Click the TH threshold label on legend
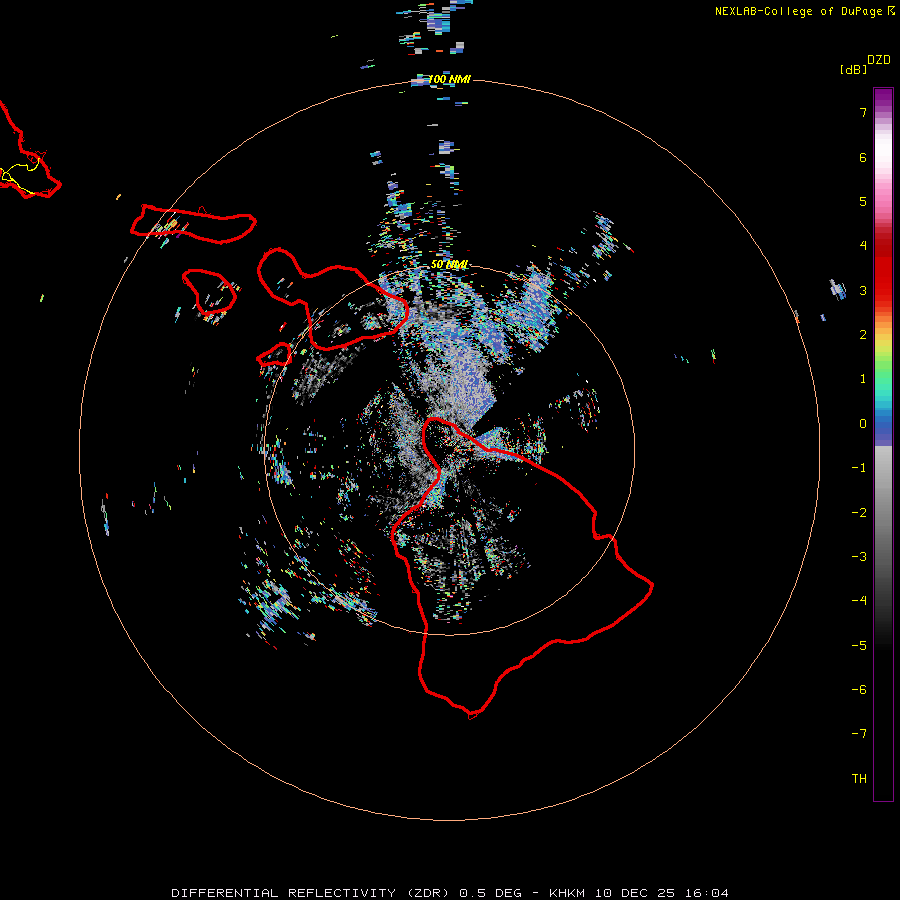The height and width of the screenshot is (900, 900). tap(859, 778)
